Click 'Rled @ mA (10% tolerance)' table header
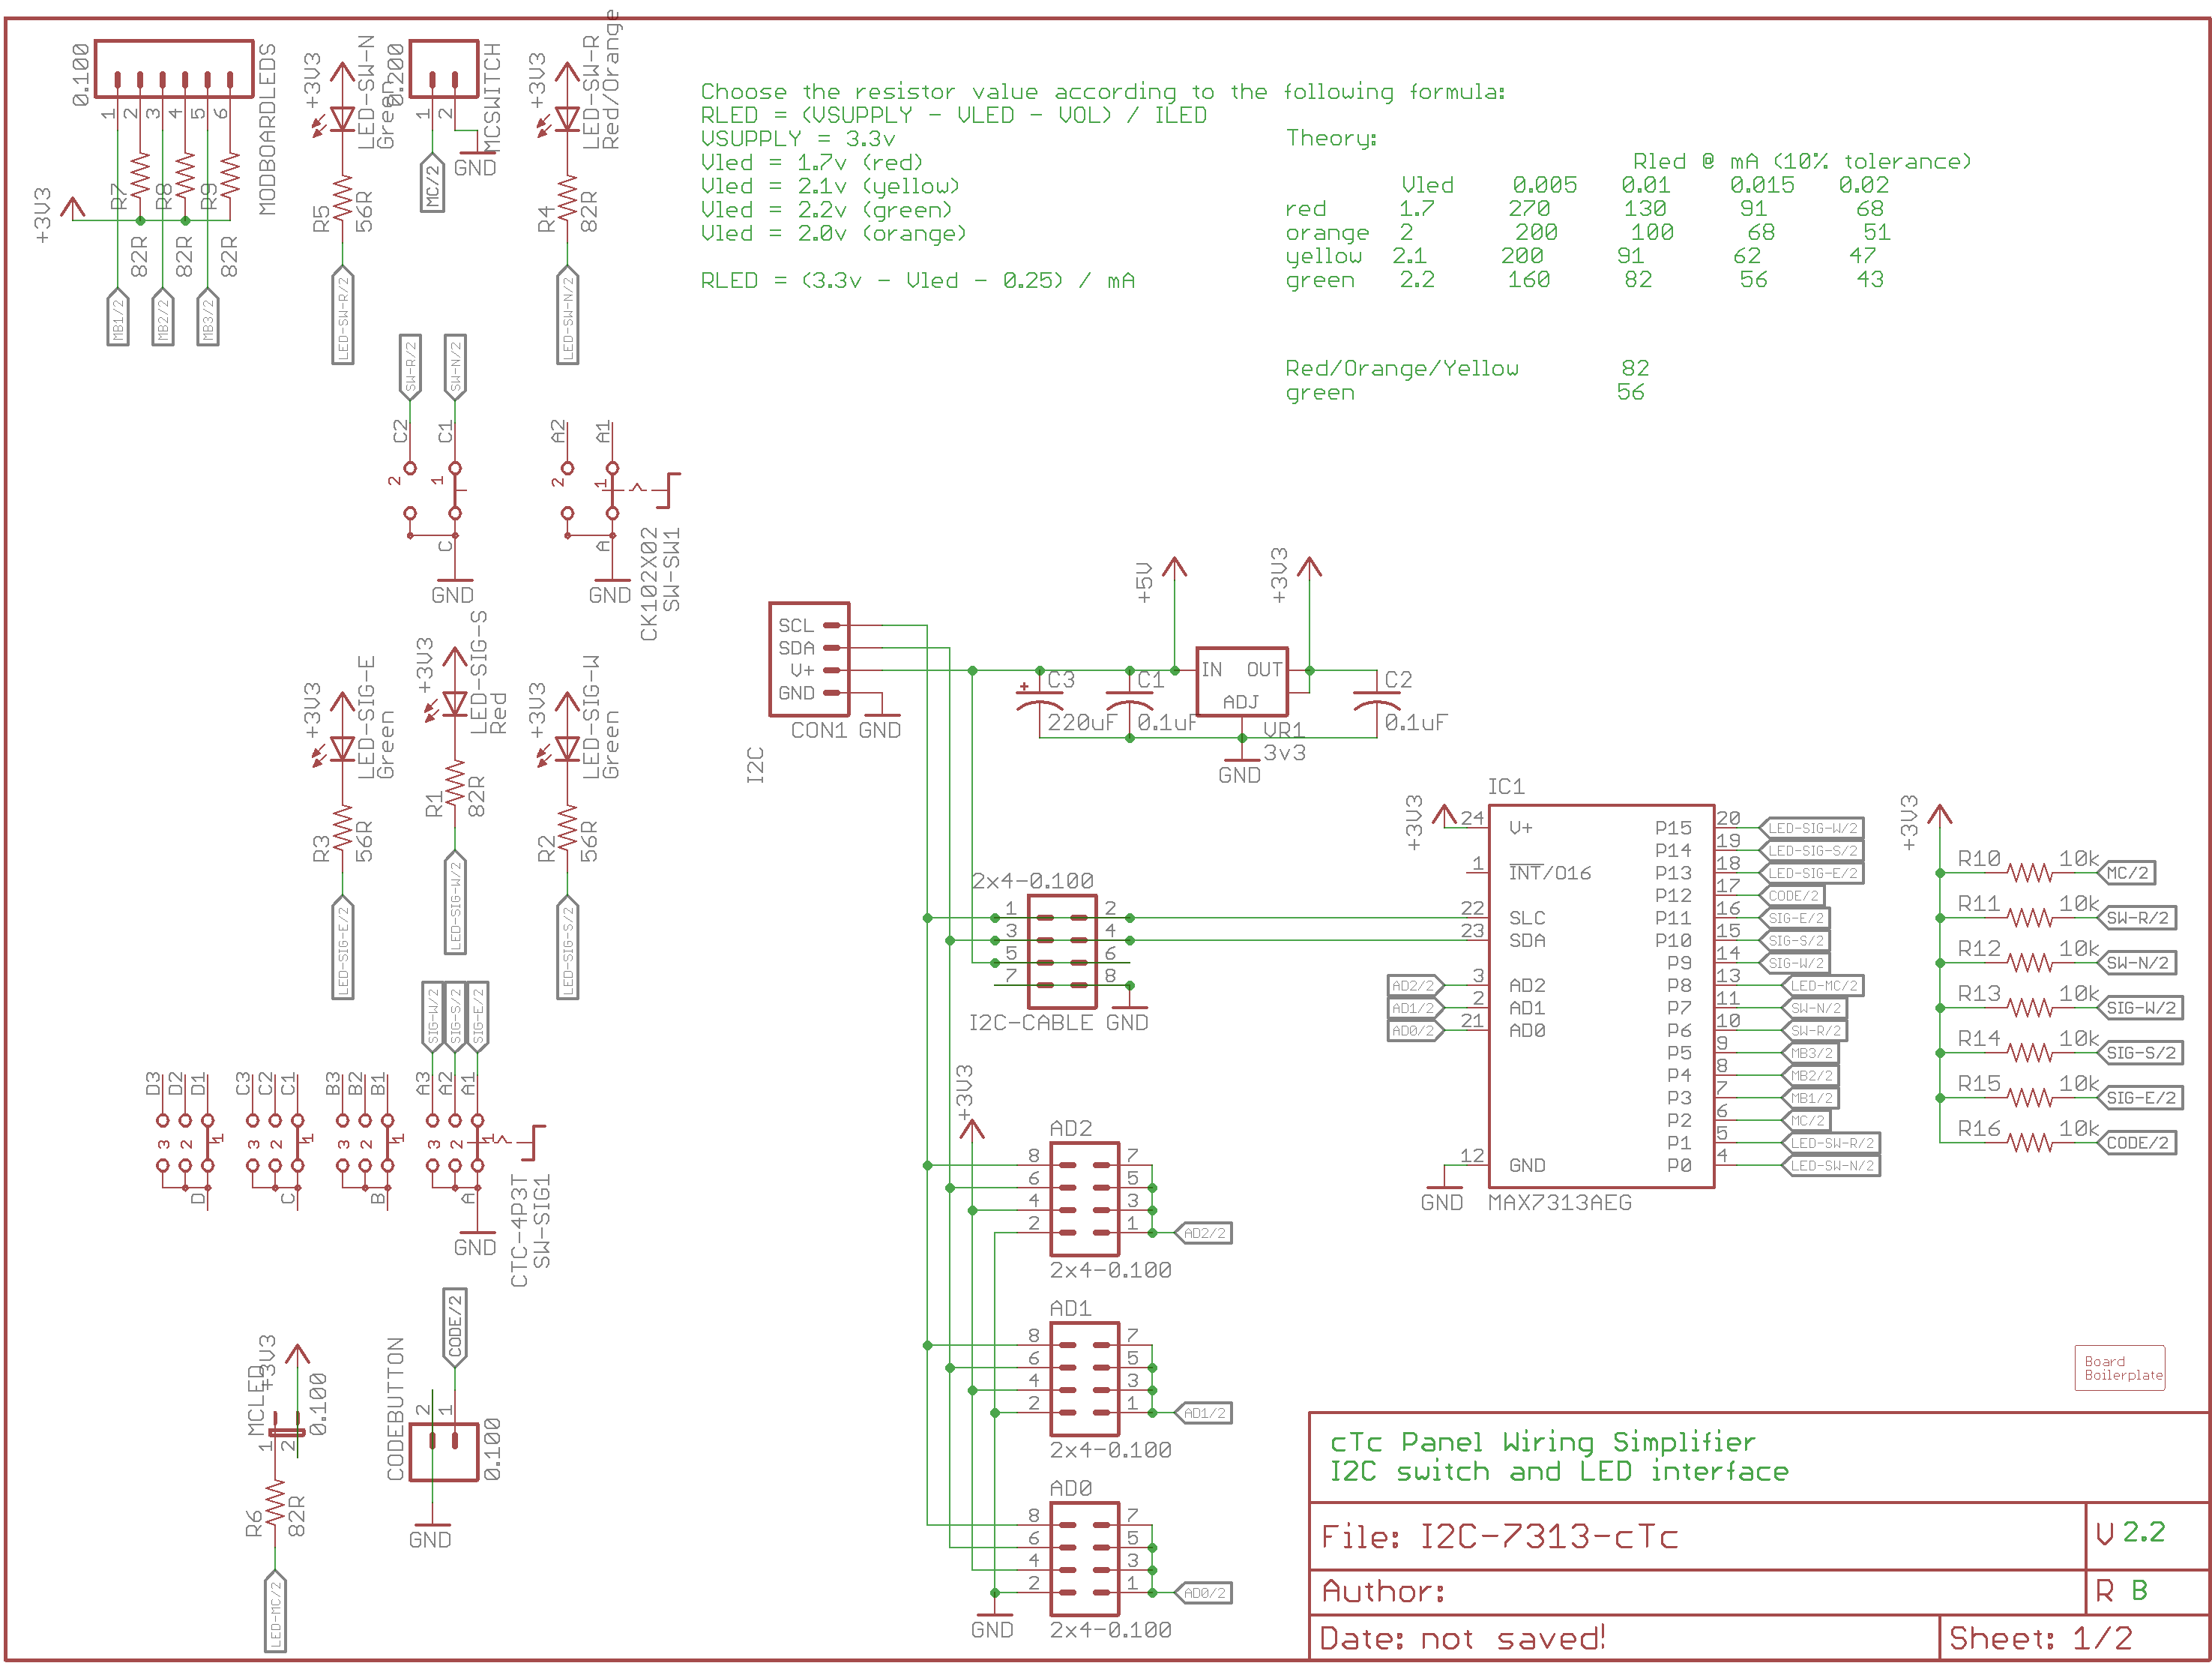The height and width of the screenshot is (1666, 2212). 1802,162
